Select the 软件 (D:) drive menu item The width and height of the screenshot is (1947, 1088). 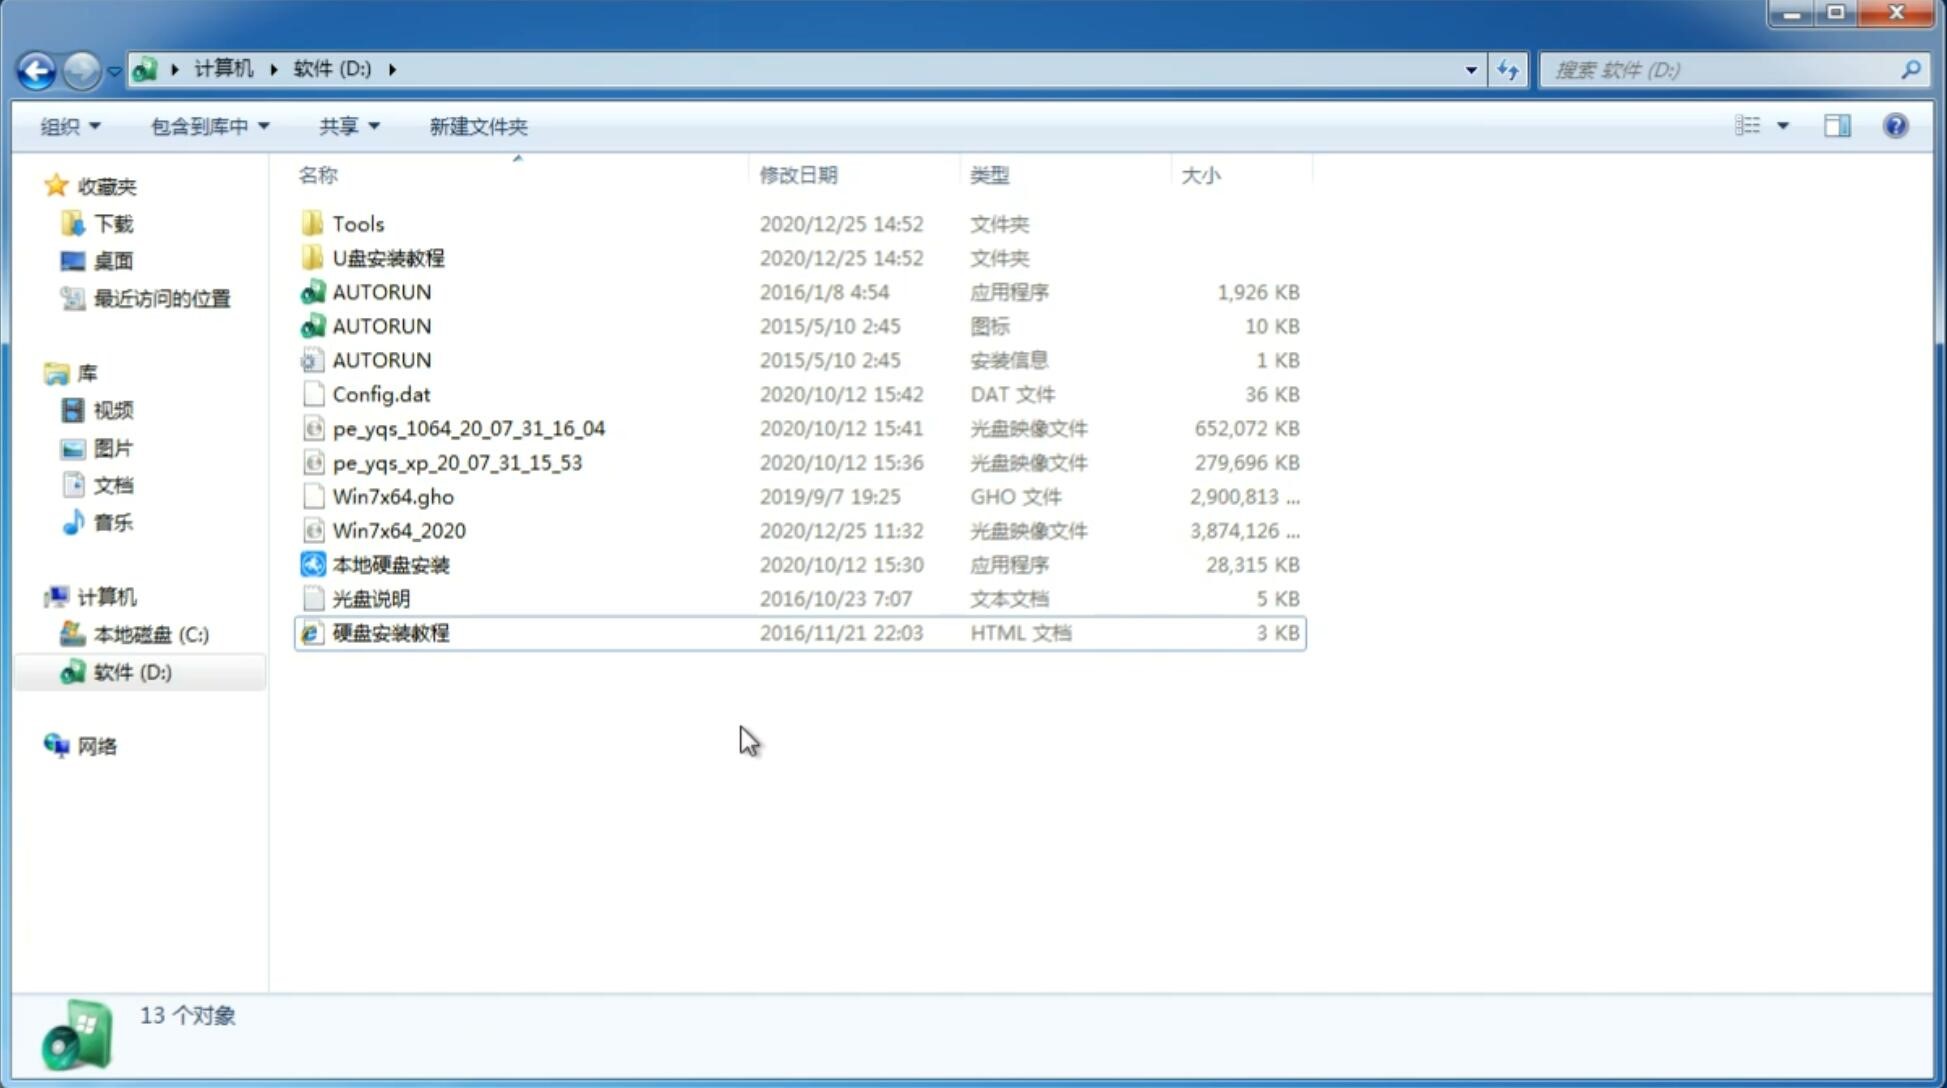[131, 672]
